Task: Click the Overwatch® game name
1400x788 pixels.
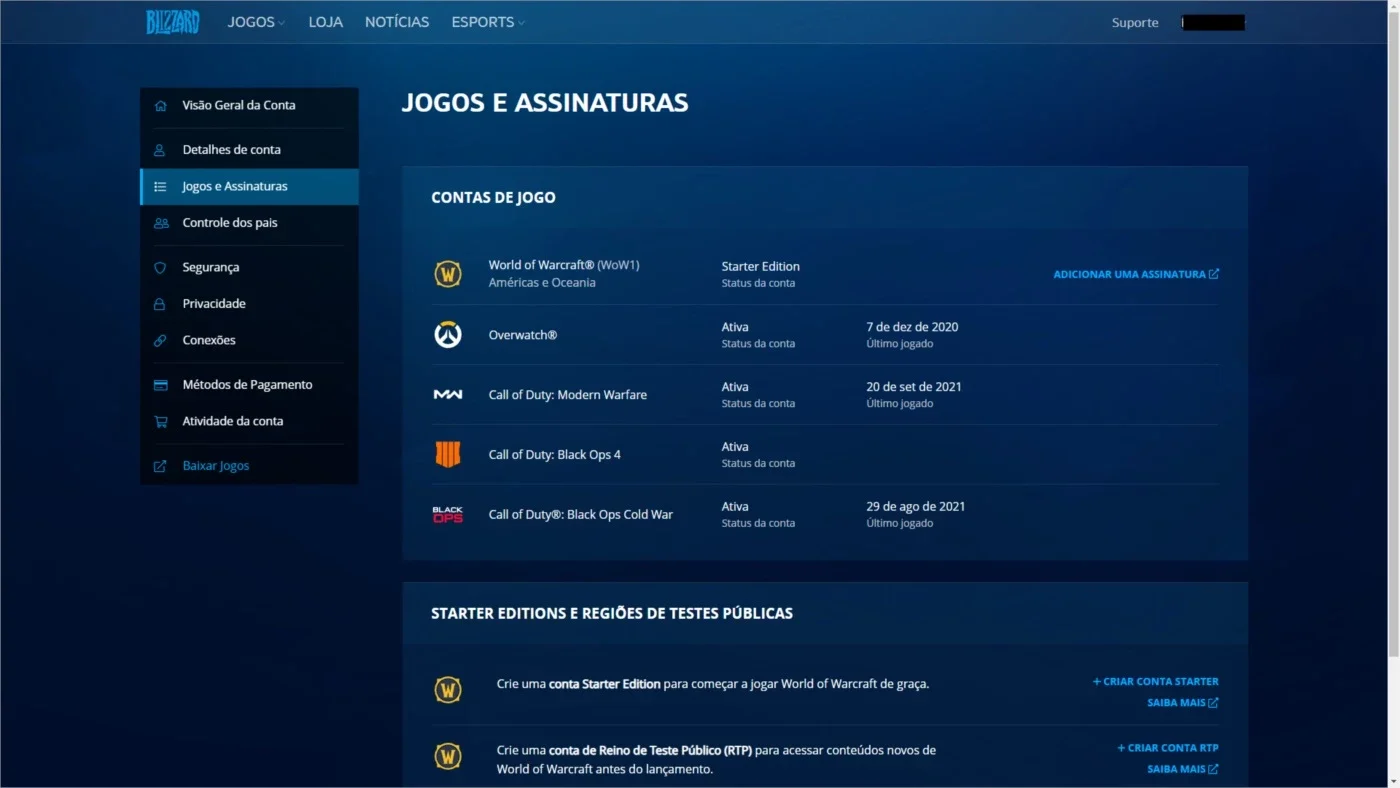Action: pos(522,335)
